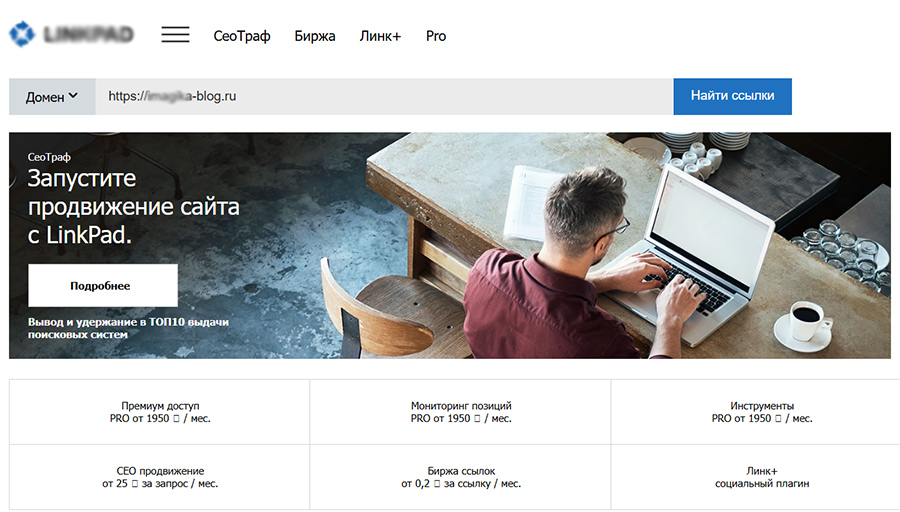This screenshot has width=900, height=512.
Task: Click the banner headline Запустите продвижение сайта
Action: click(133, 207)
